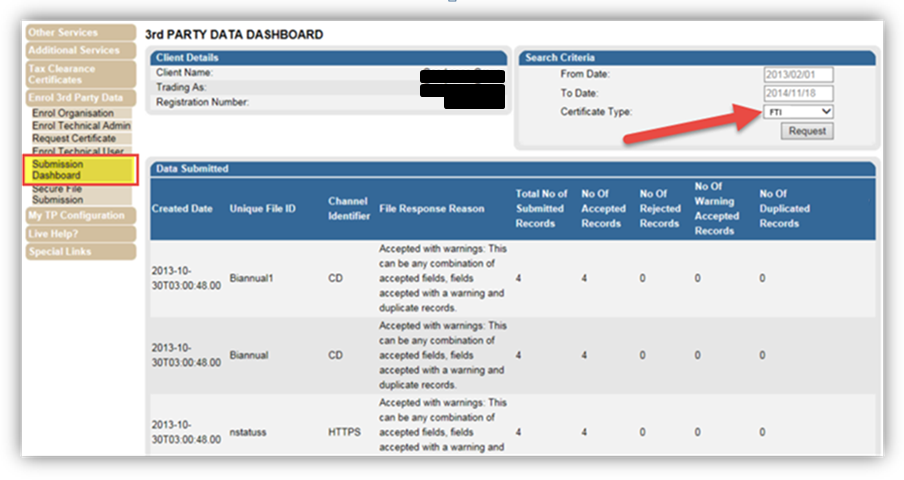Click the Created Date column header
This screenshot has width=904, height=480.
click(x=182, y=209)
